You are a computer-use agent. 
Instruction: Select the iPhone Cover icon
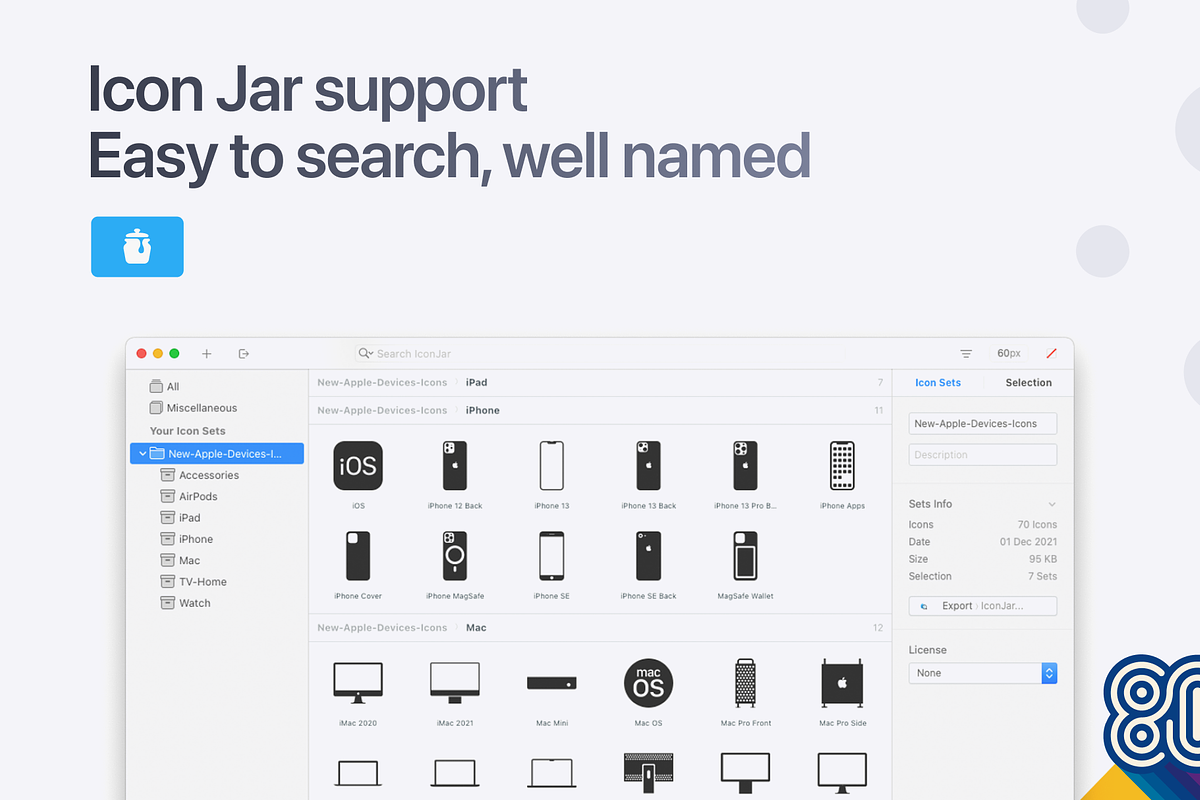[358, 556]
